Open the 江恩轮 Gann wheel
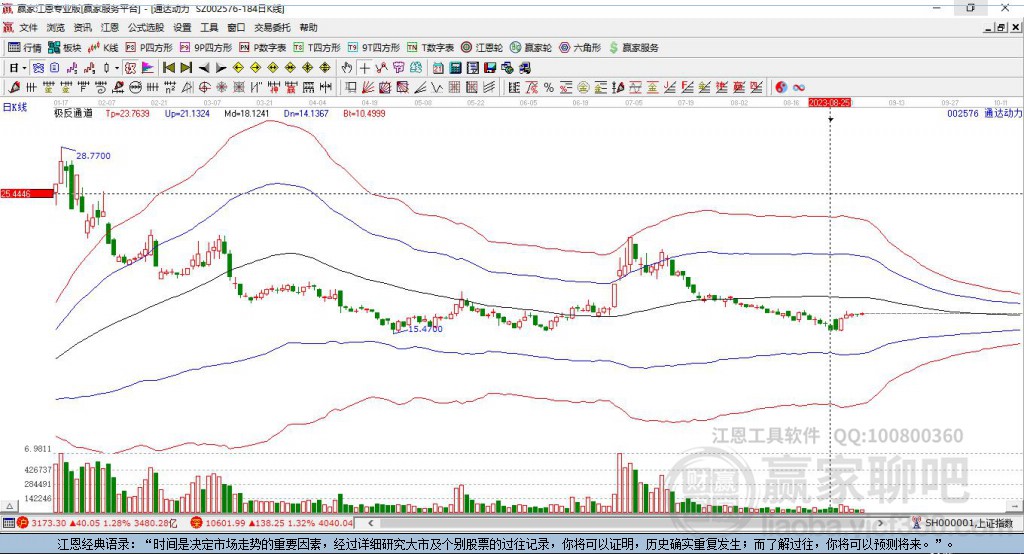This screenshot has height=554, width=1024. [481, 48]
